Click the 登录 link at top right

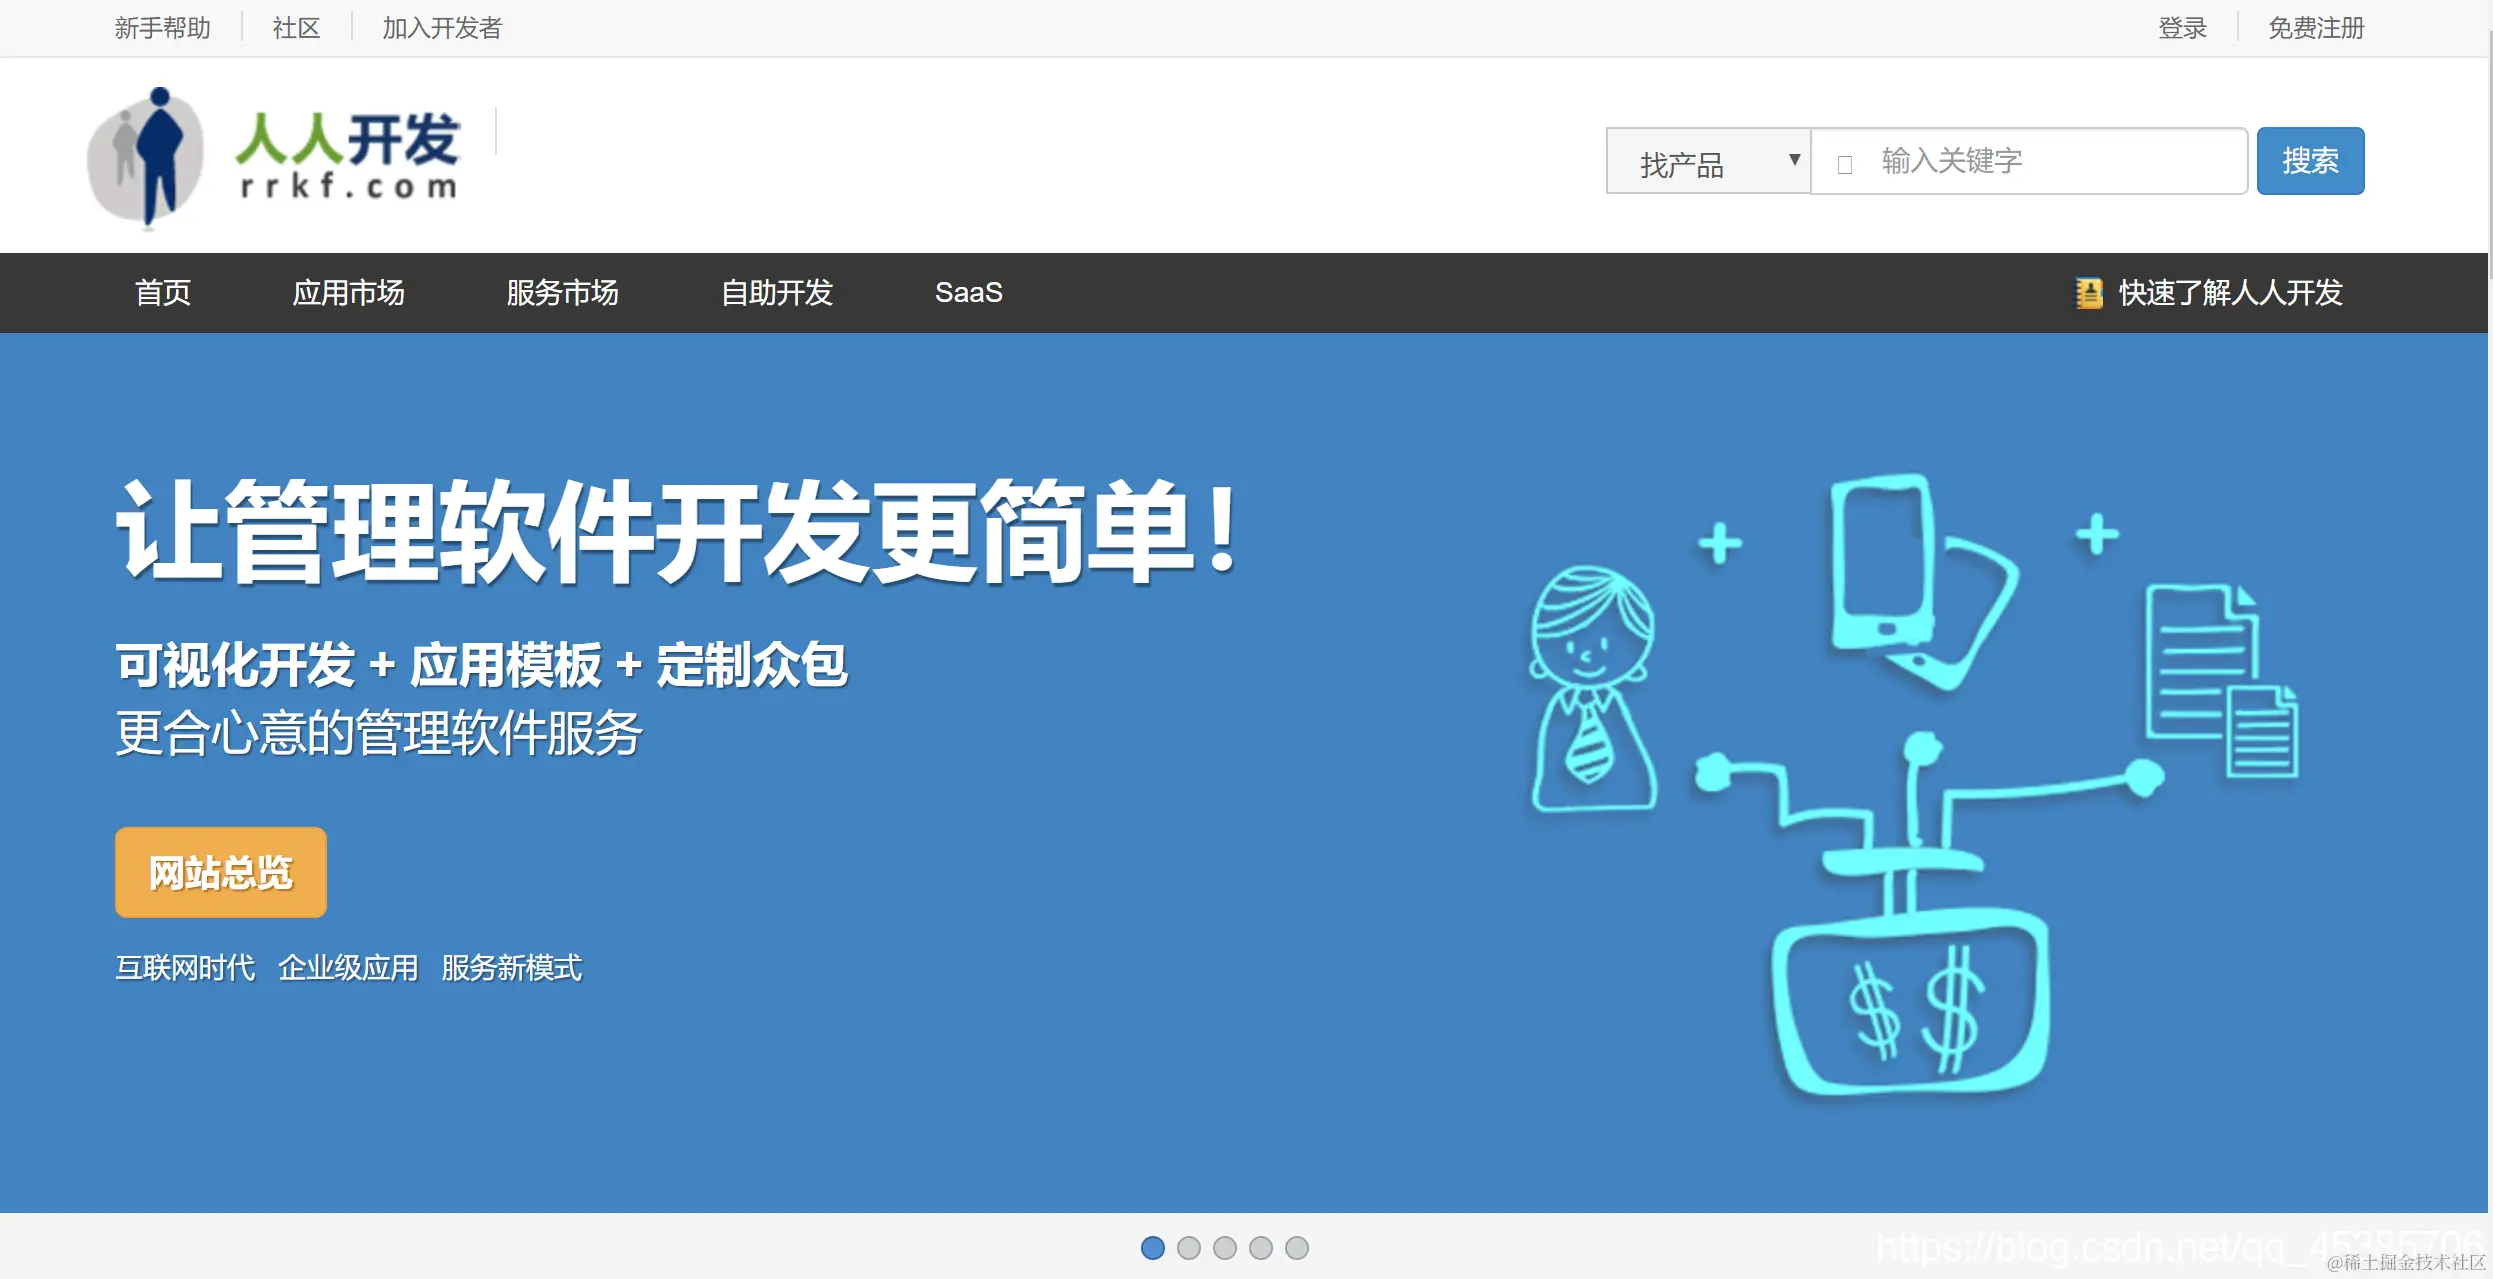click(2182, 28)
